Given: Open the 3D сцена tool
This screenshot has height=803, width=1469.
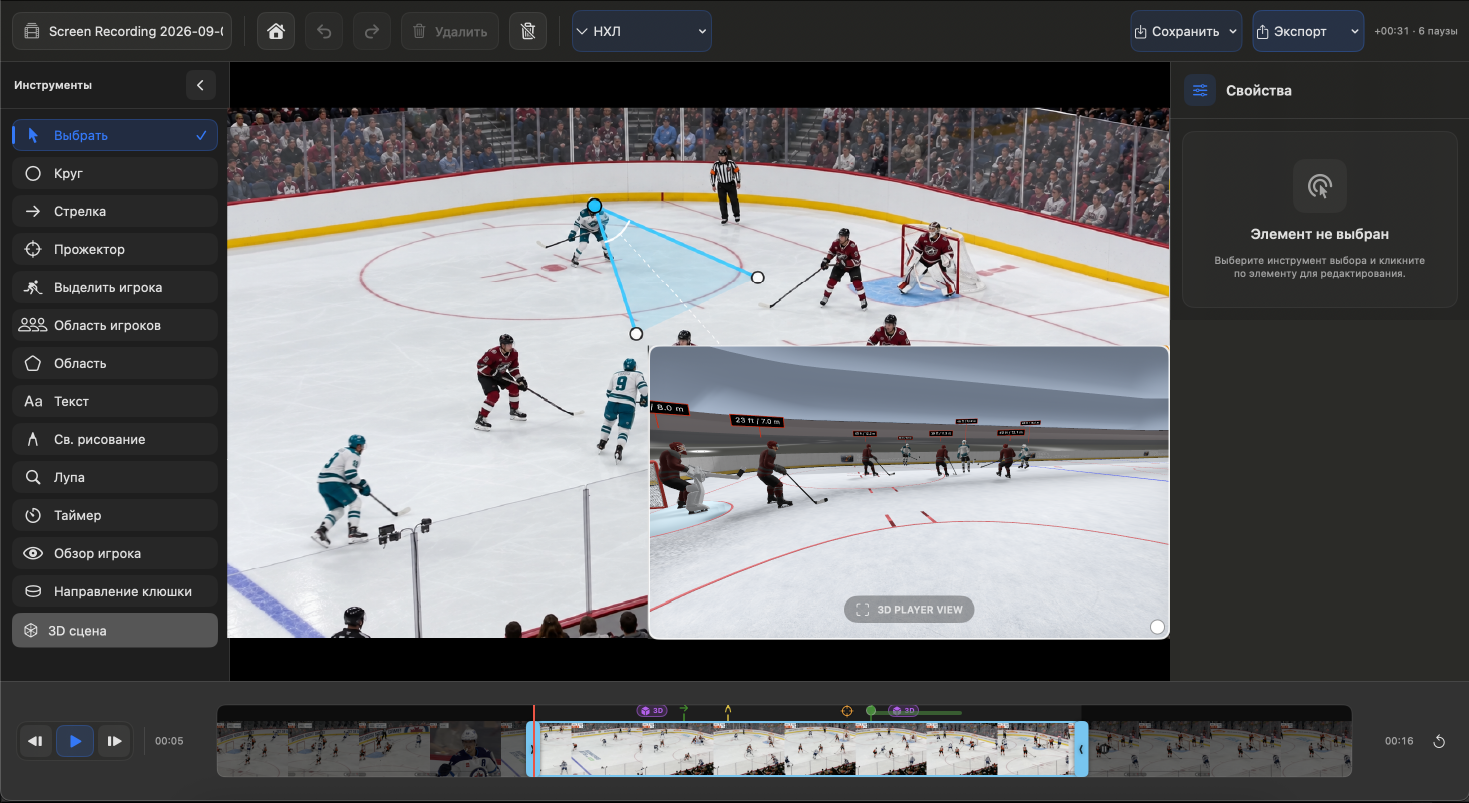Looking at the screenshot, I should [x=115, y=630].
